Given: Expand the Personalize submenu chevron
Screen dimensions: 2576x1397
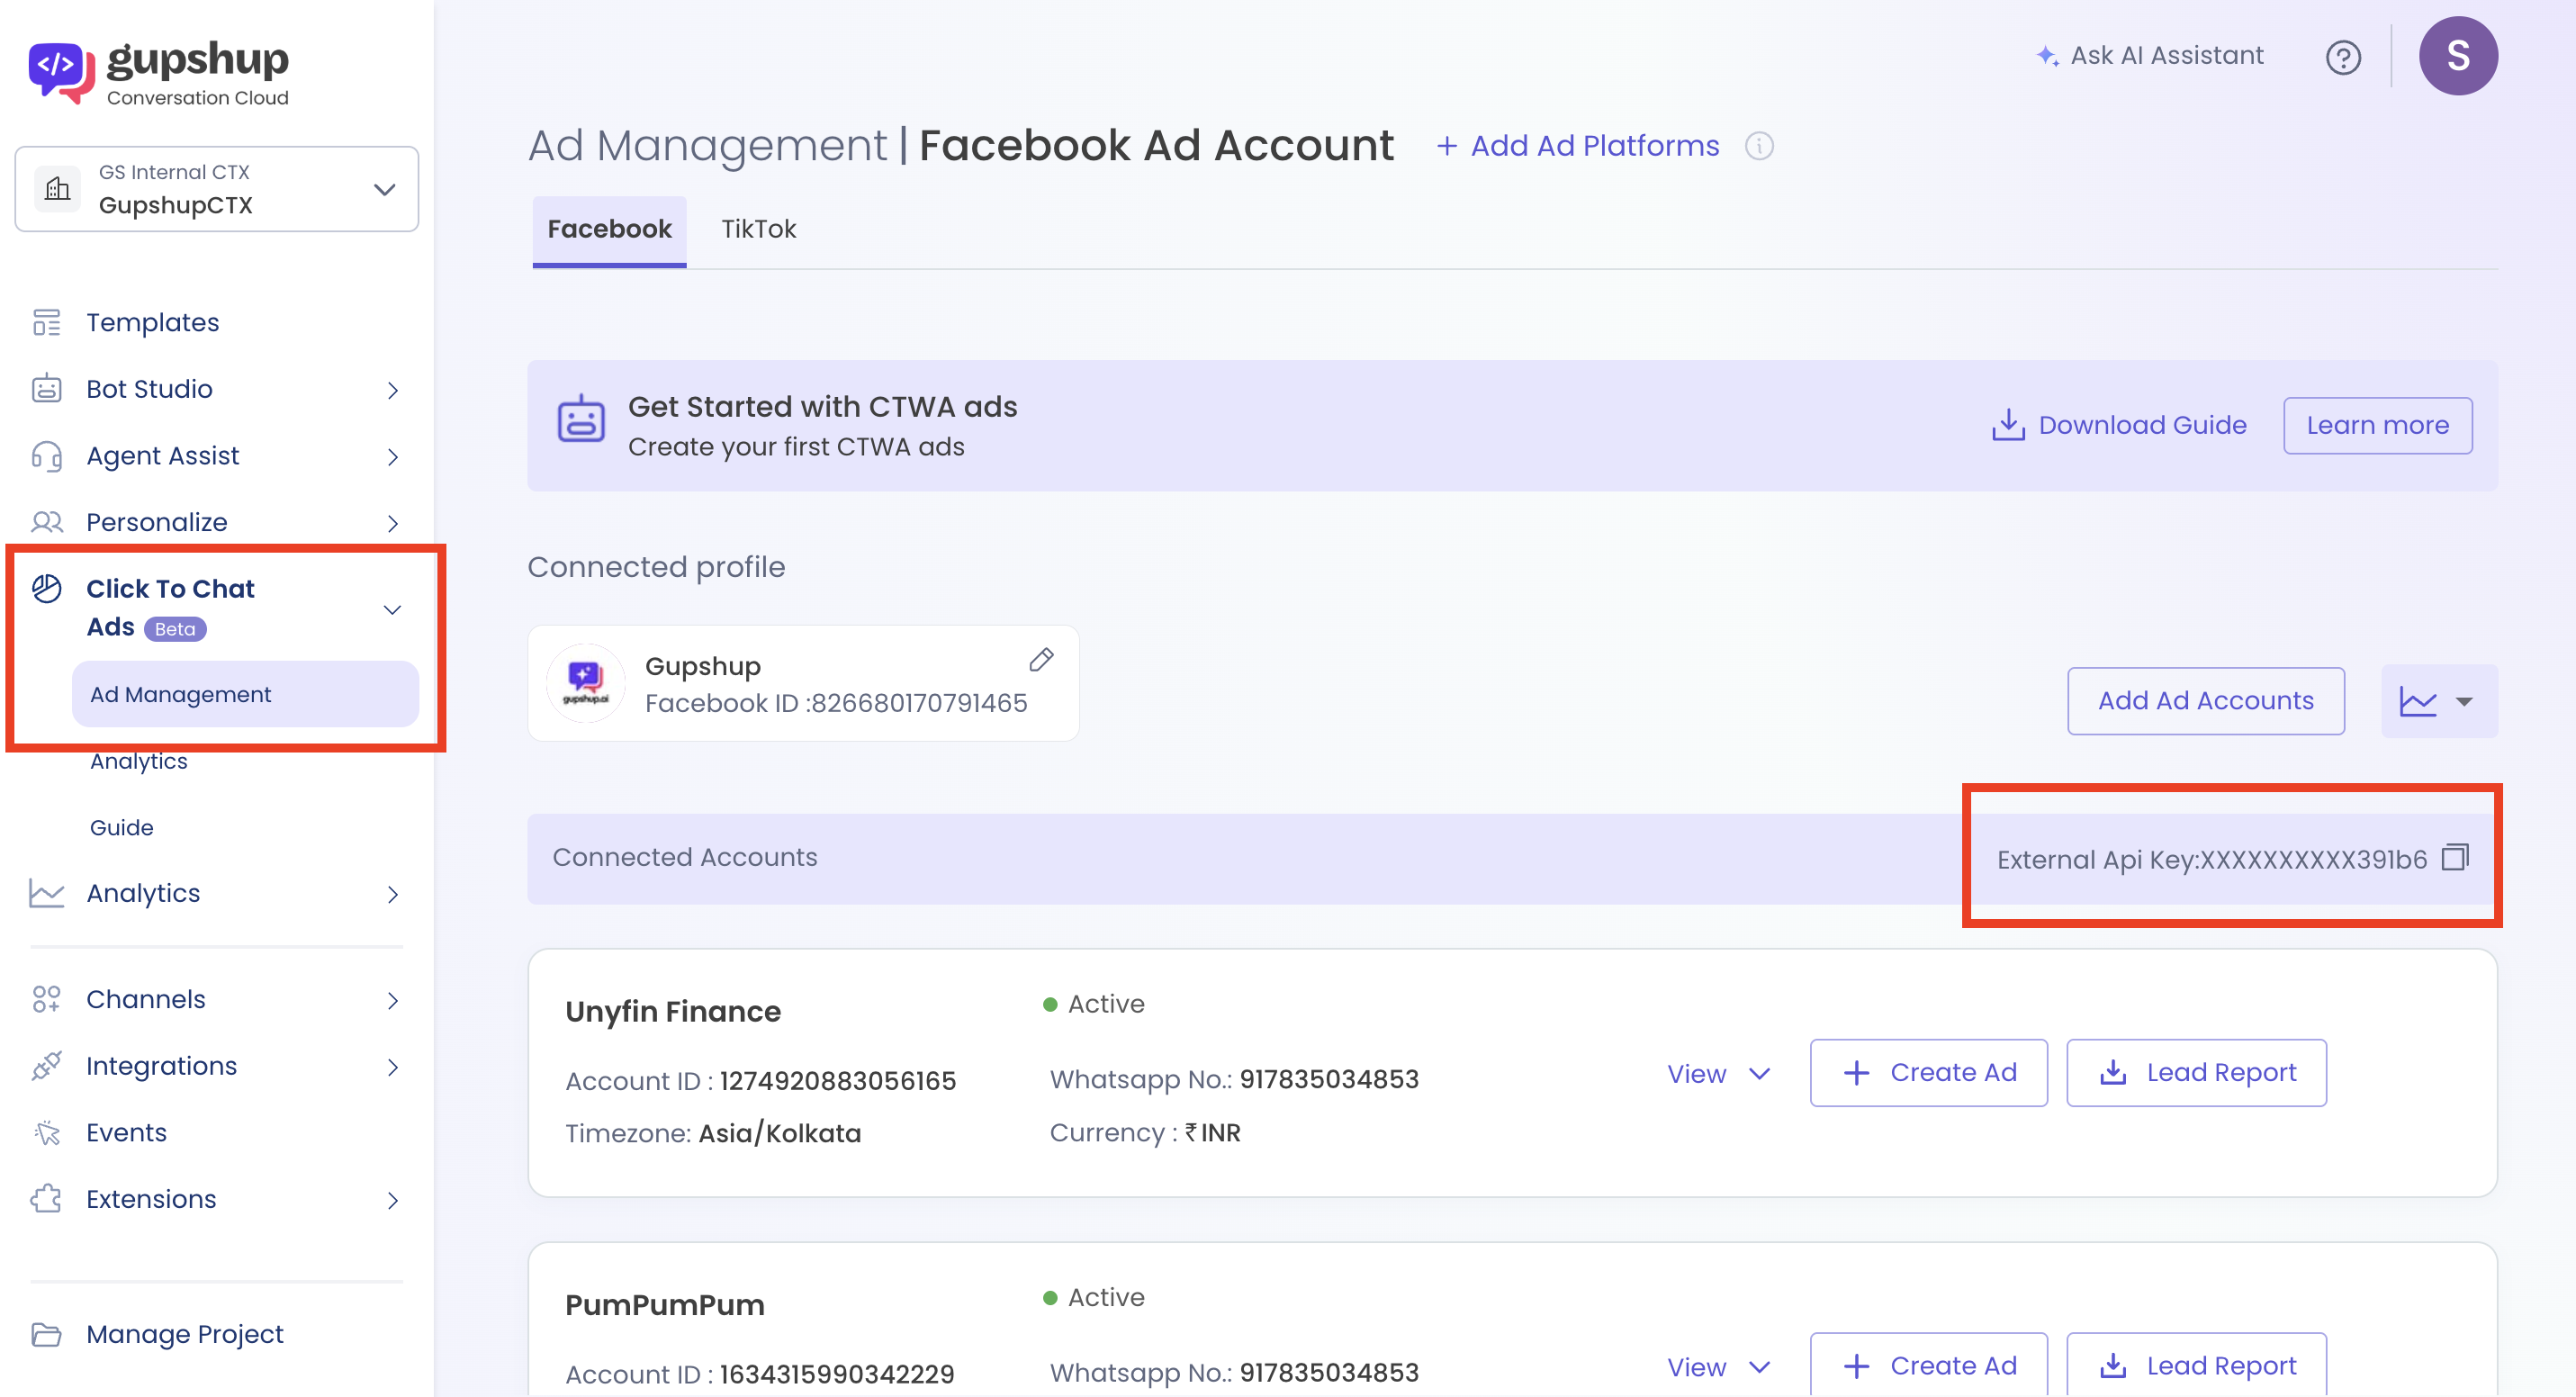Looking at the screenshot, I should [x=393, y=523].
